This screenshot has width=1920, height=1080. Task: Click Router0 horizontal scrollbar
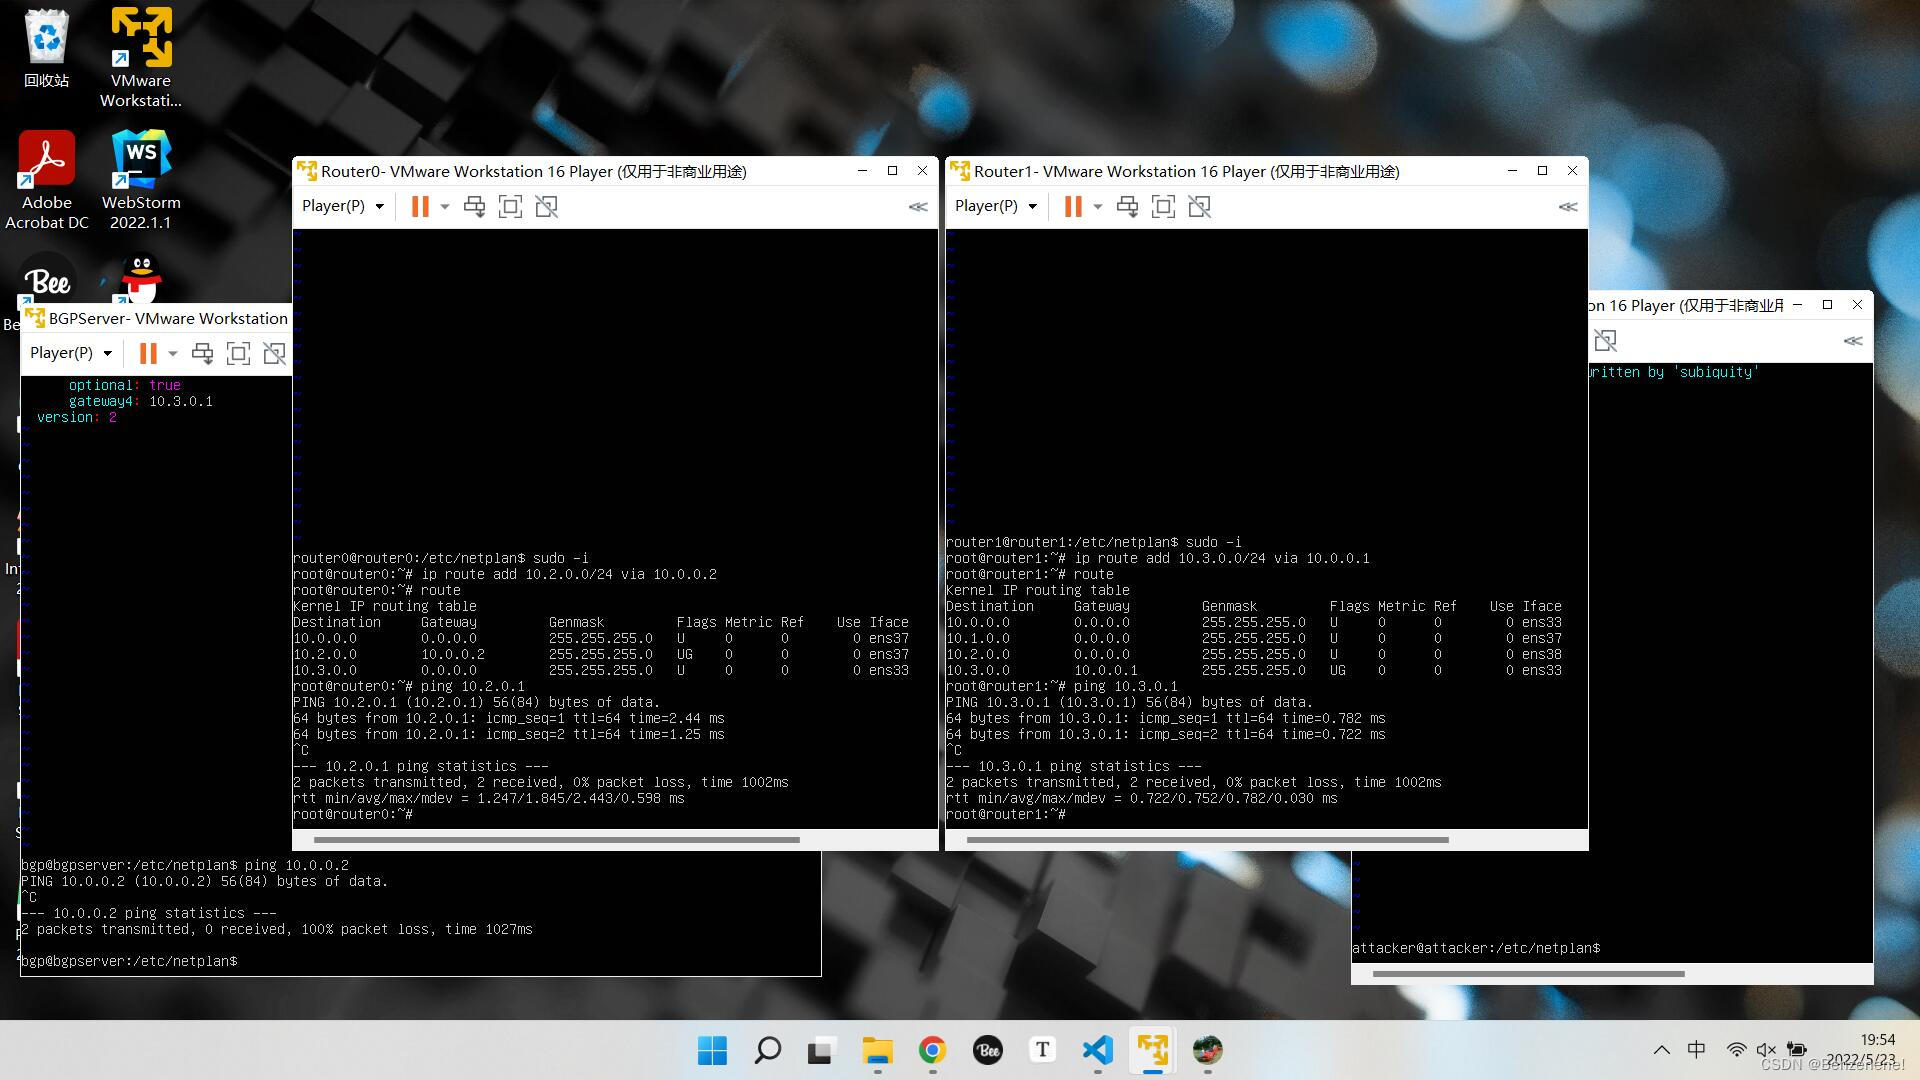557,840
